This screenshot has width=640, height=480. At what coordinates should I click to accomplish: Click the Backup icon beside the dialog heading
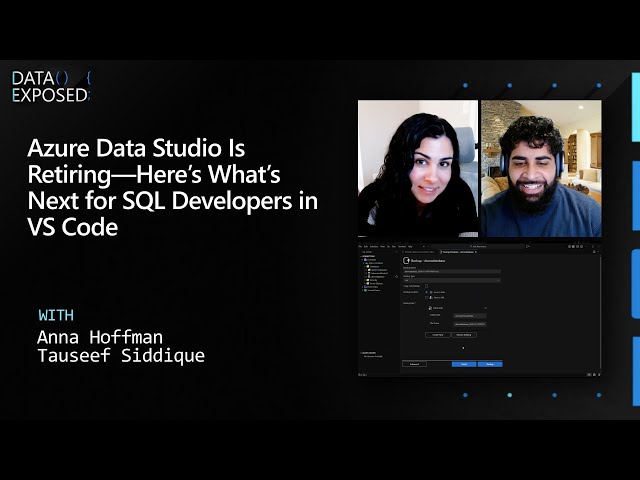coord(406,260)
